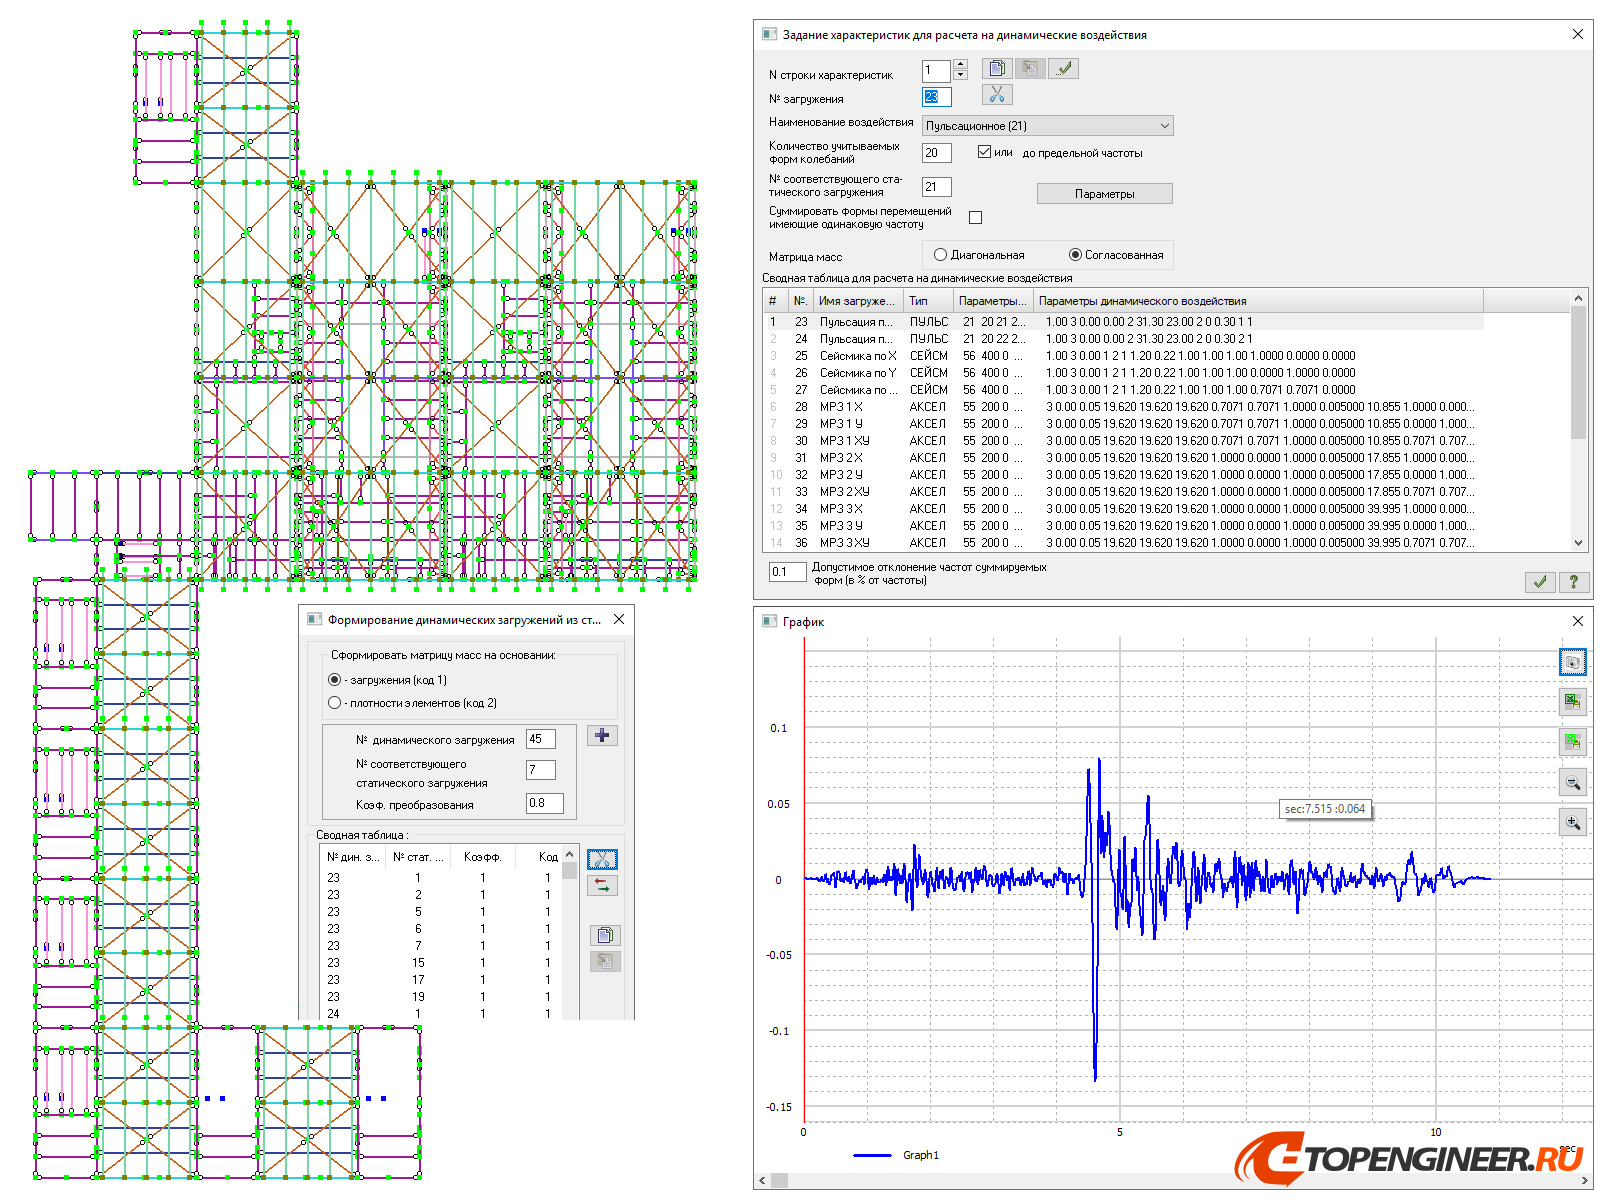Viewport: 1600px width, 1200px height.
Task: Close the График window
Action: (x=1578, y=621)
